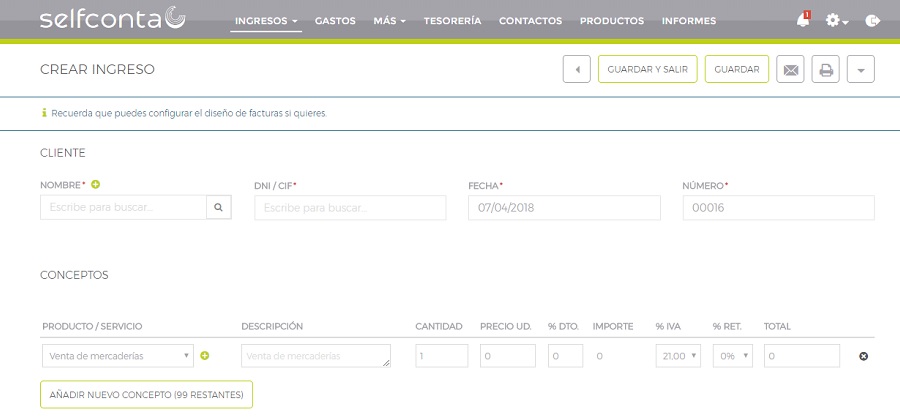
Task: Click the info icon beside Recuerda text
Action: click(x=44, y=113)
